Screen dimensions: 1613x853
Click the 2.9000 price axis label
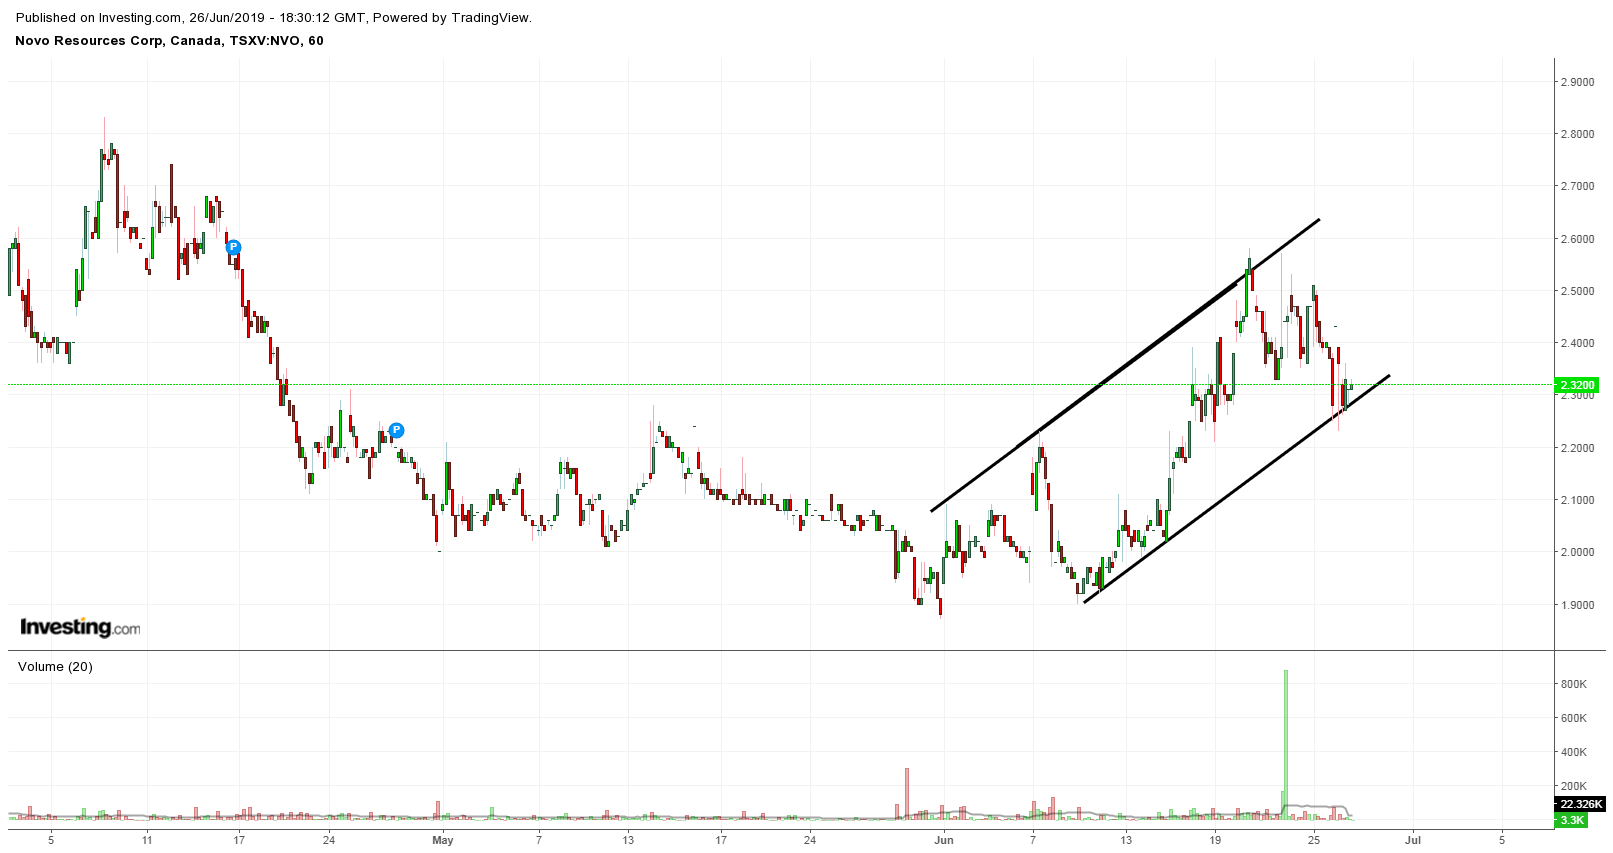pos(1577,82)
